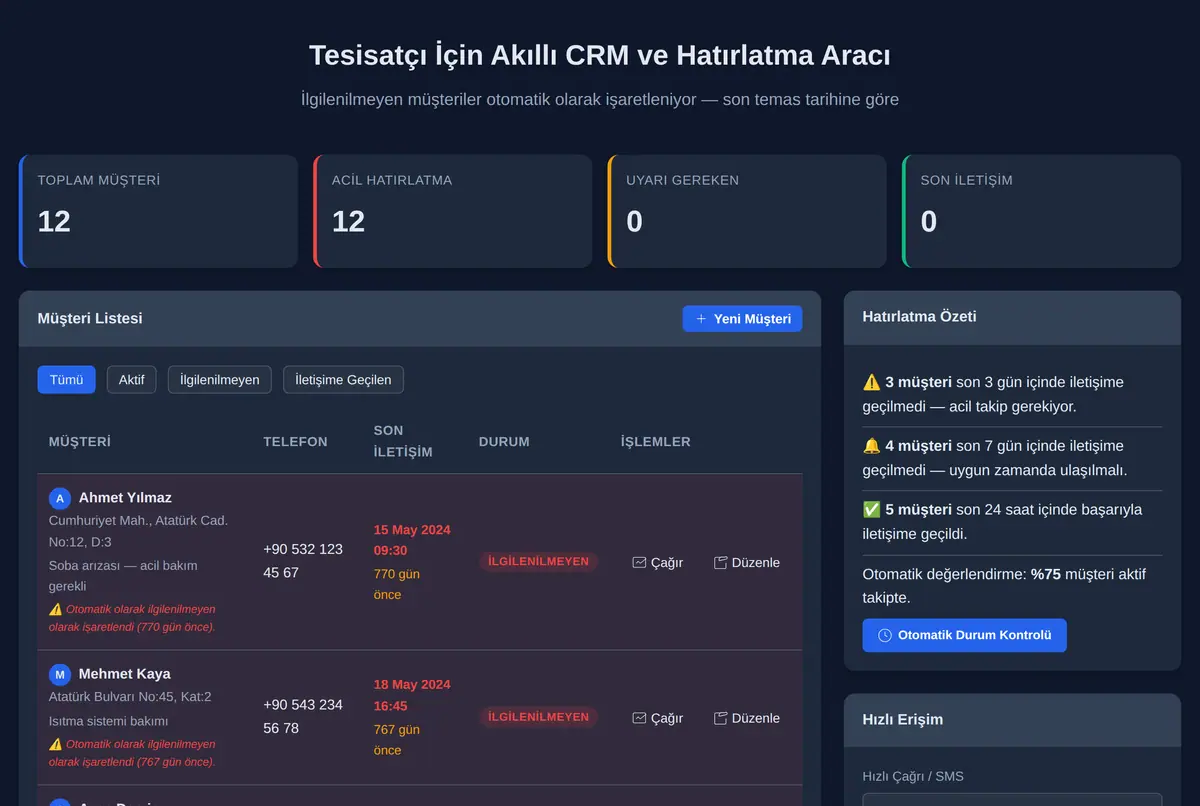Click the Düzenle icon in Ahmet Yılmaz row

(721, 562)
